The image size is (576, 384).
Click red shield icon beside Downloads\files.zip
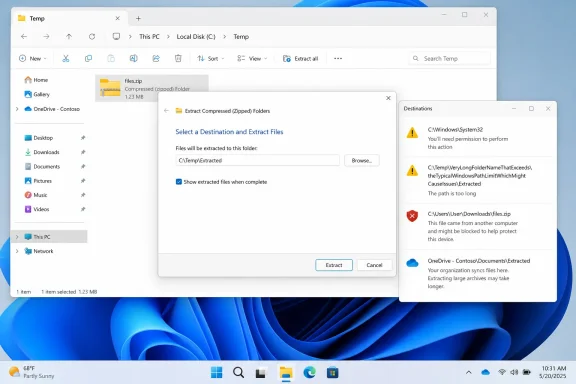[x=412, y=216]
